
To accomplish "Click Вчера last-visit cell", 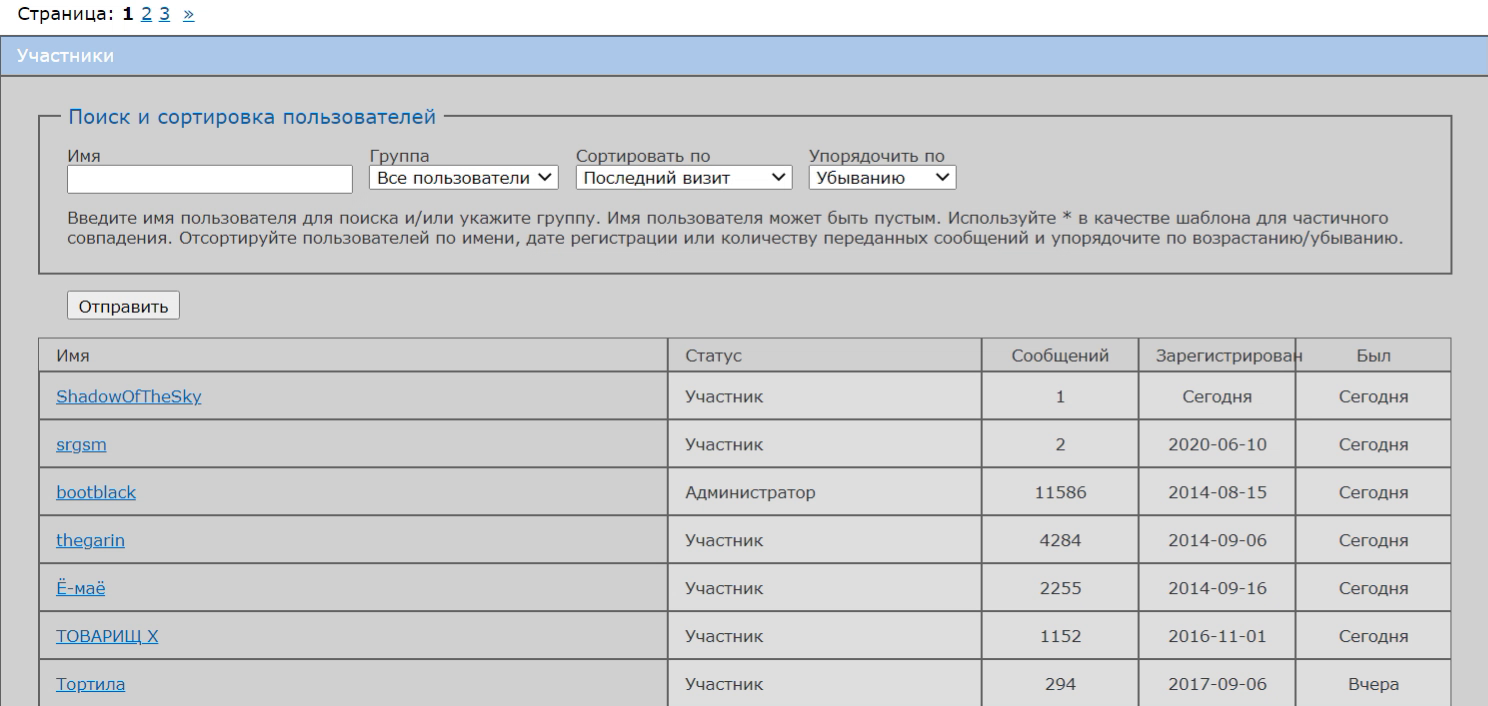I will (1374, 685).
